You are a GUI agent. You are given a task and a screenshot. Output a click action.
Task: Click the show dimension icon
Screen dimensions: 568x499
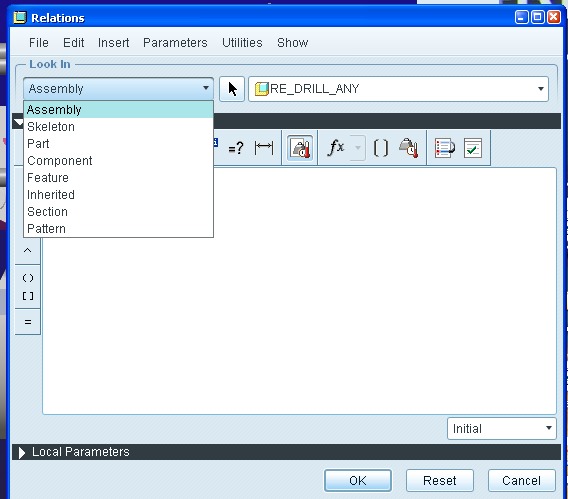264,148
